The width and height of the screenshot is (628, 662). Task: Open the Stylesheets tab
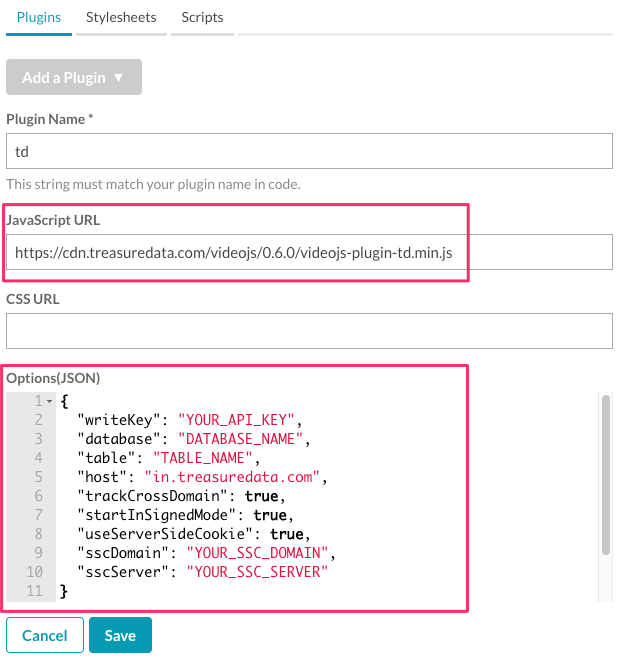click(121, 17)
